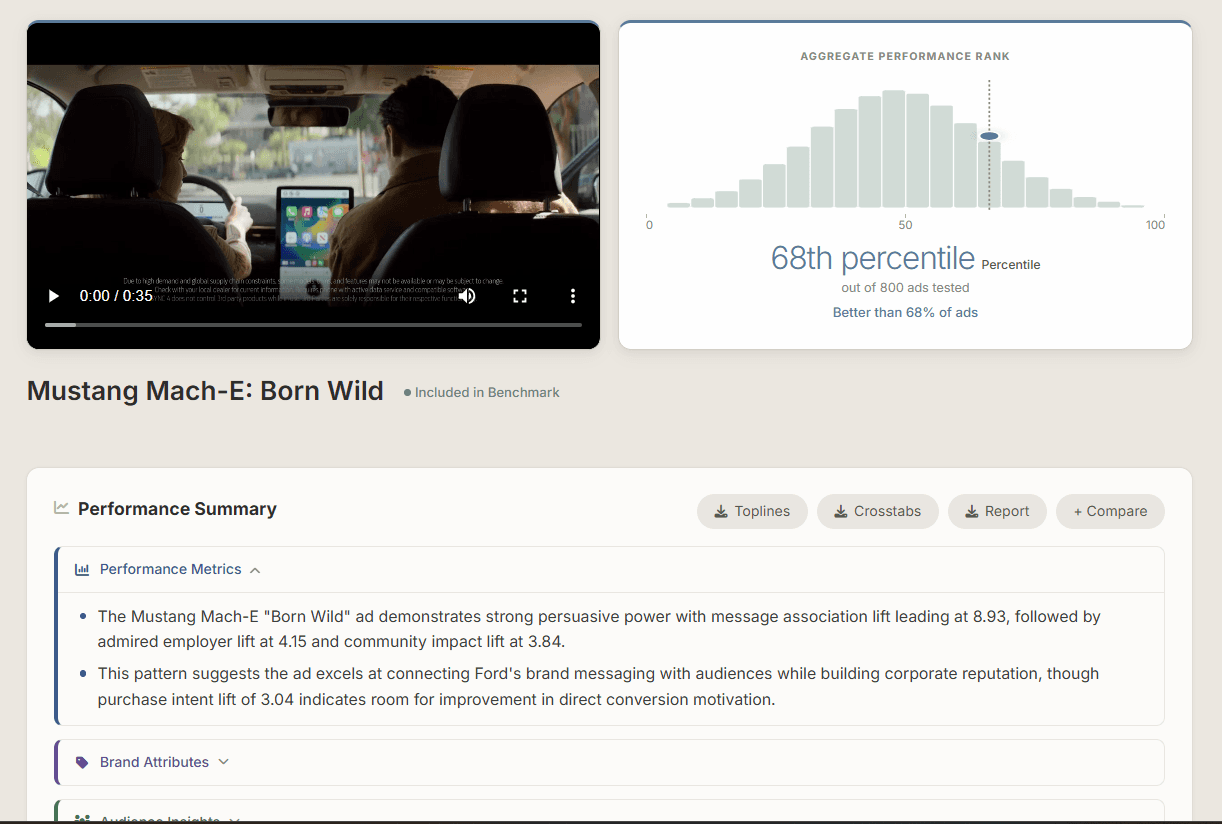
Task: Click the "Better than 68% of ads" text
Action: tap(905, 312)
